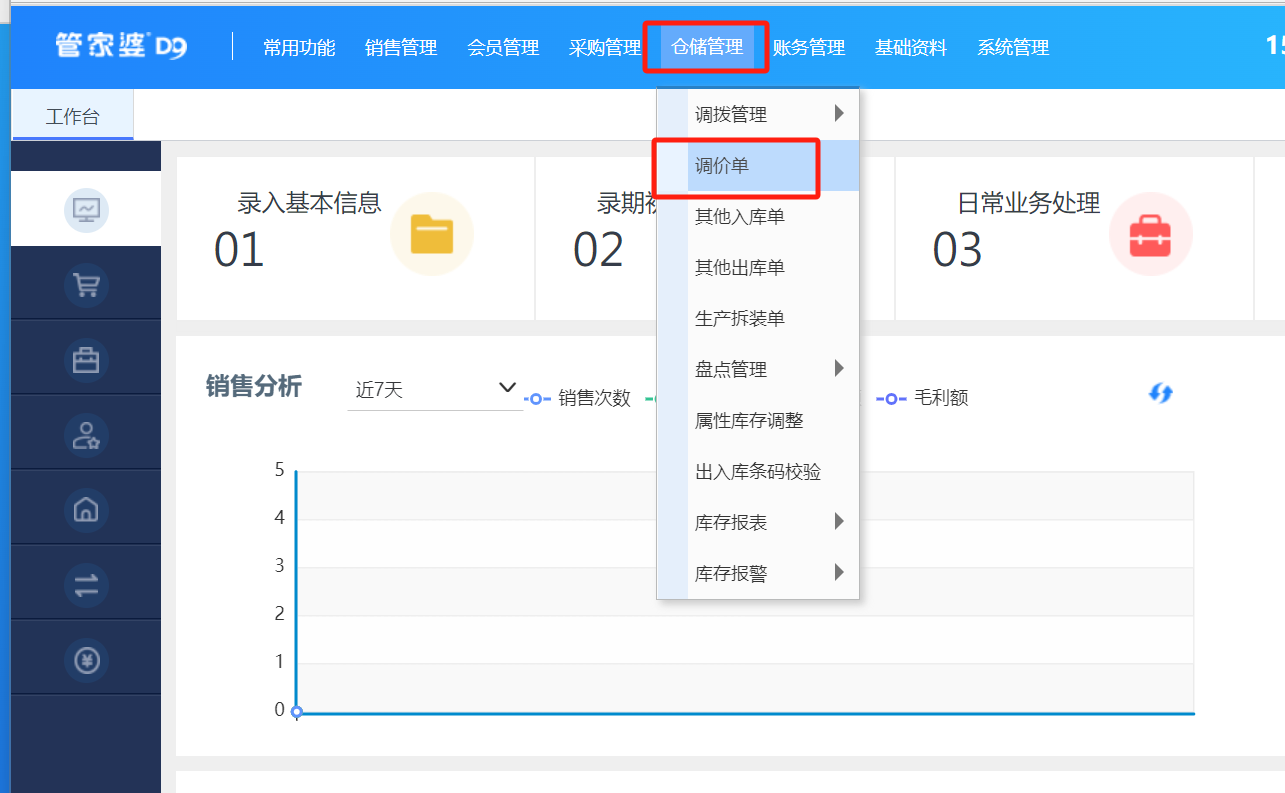1285x793 pixels.
Task: Open the member user sidebar icon
Action: (86, 435)
